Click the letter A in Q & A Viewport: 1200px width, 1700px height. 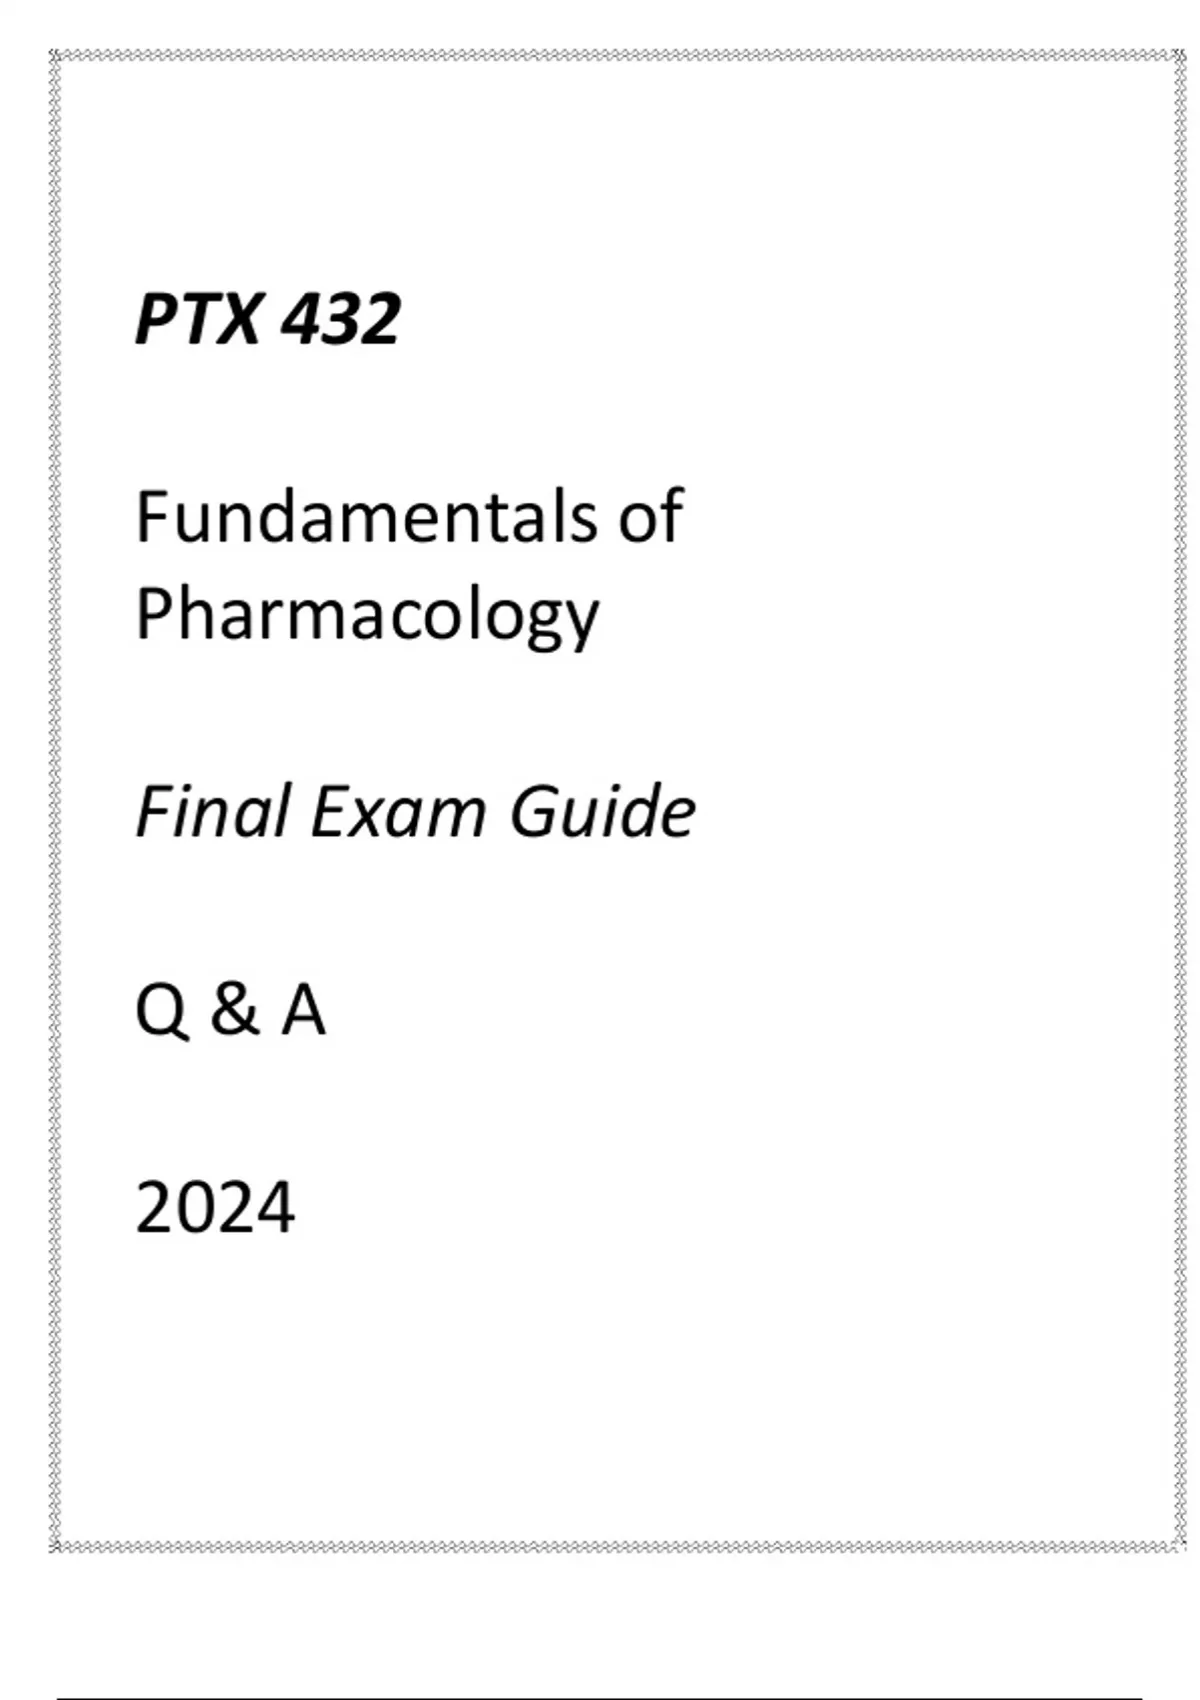click(x=303, y=1010)
